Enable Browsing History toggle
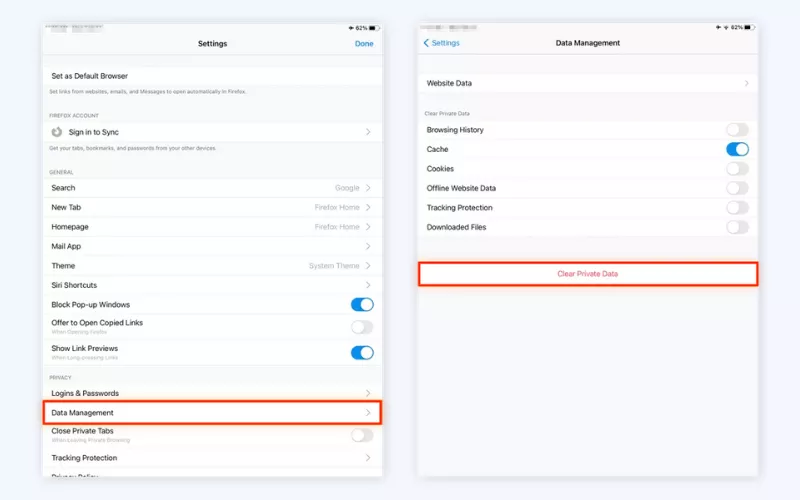The height and width of the screenshot is (500, 800). tap(737, 130)
